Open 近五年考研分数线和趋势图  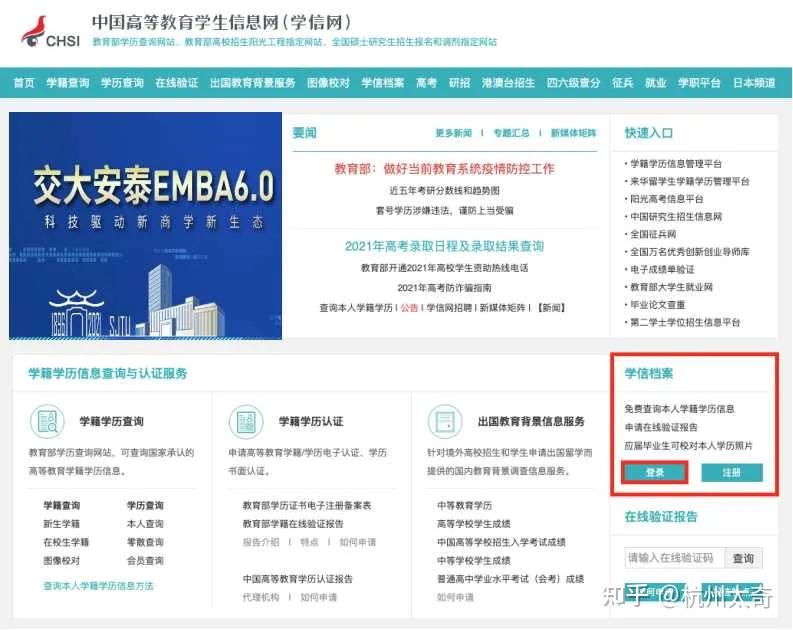pyautogui.click(x=445, y=191)
